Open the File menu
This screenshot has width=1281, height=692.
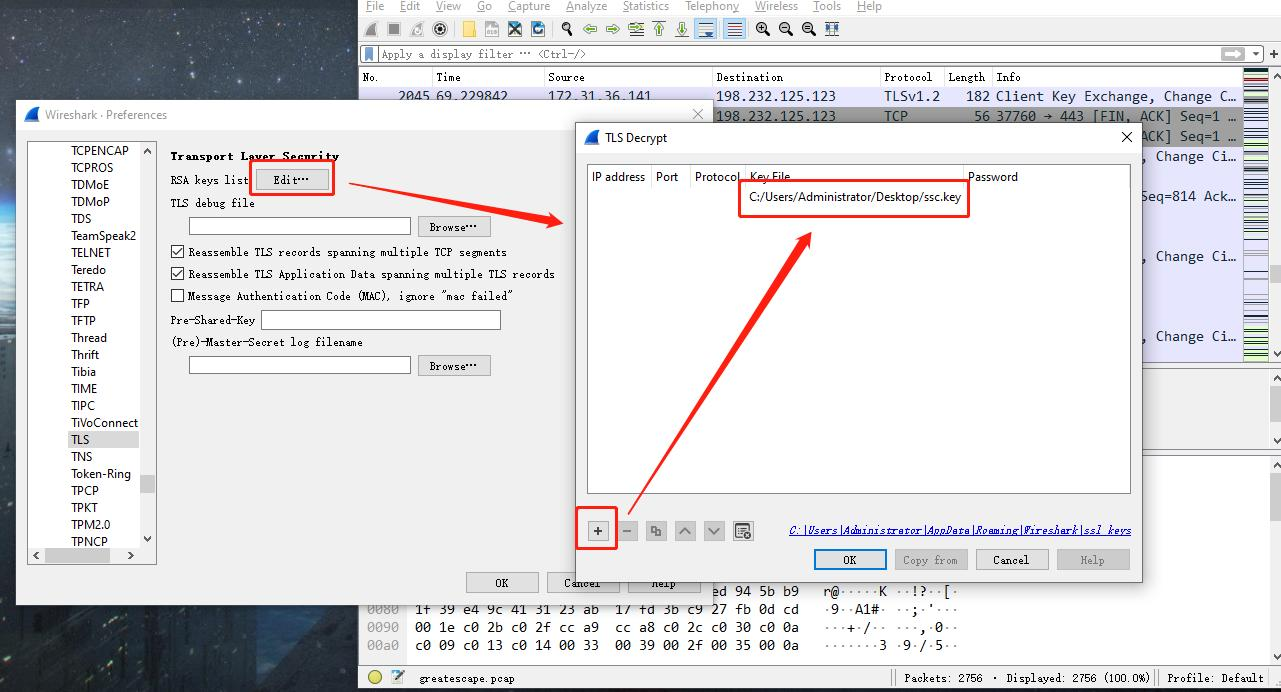pos(375,6)
